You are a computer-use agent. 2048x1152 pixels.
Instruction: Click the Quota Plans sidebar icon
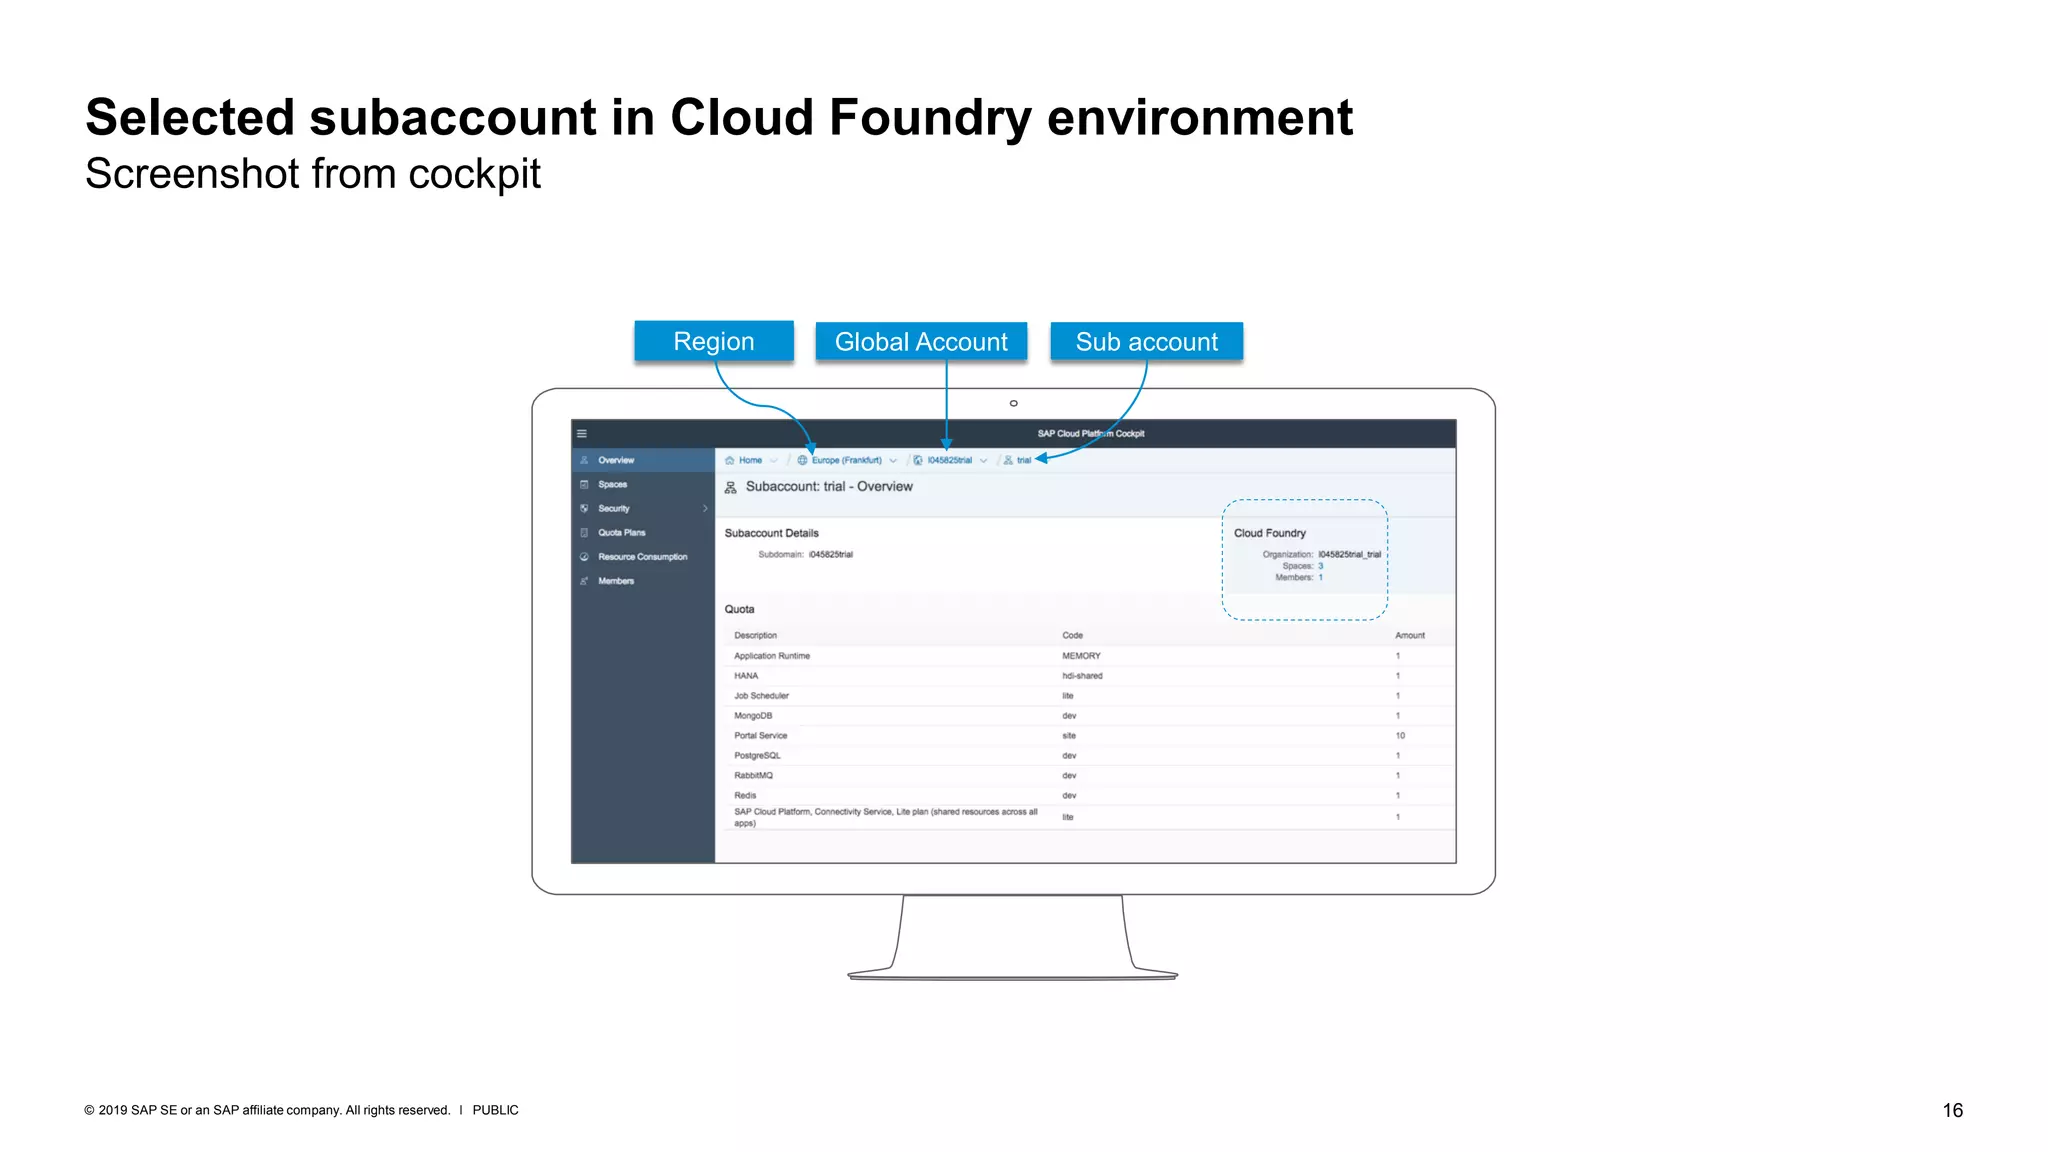(584, 533)
